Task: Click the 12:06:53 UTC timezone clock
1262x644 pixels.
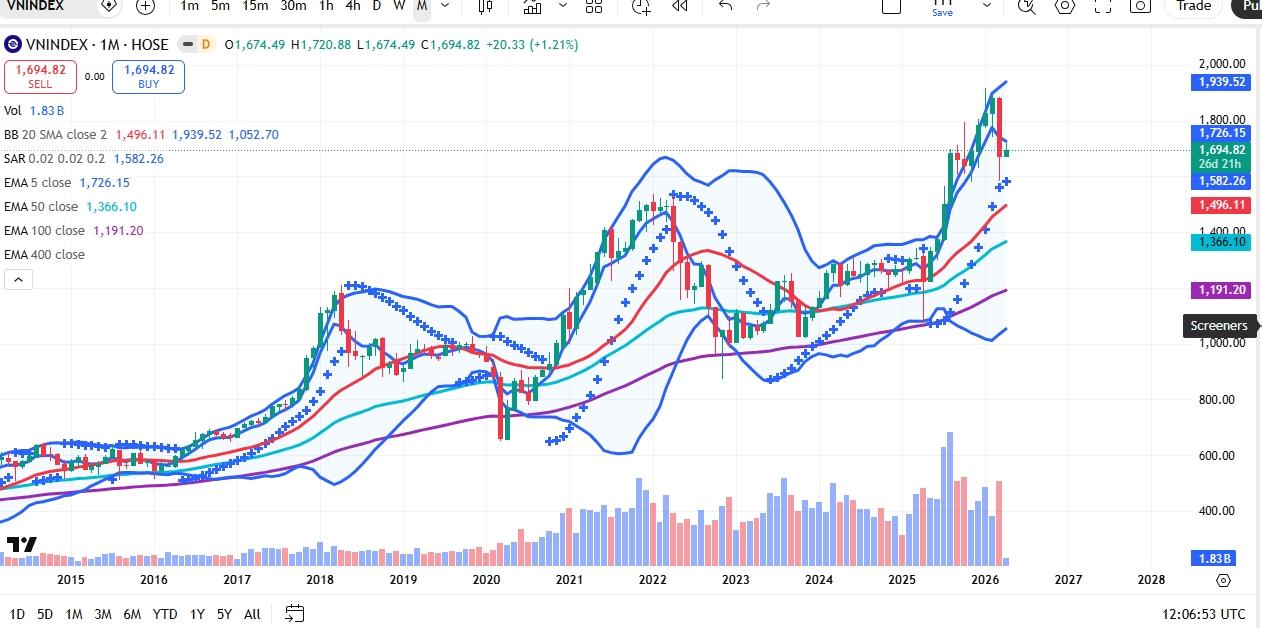Action: [1204, 614]
